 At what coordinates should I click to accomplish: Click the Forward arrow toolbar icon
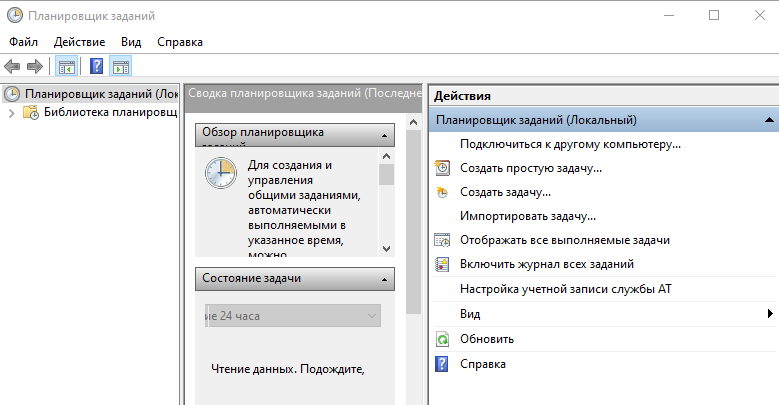35,67
